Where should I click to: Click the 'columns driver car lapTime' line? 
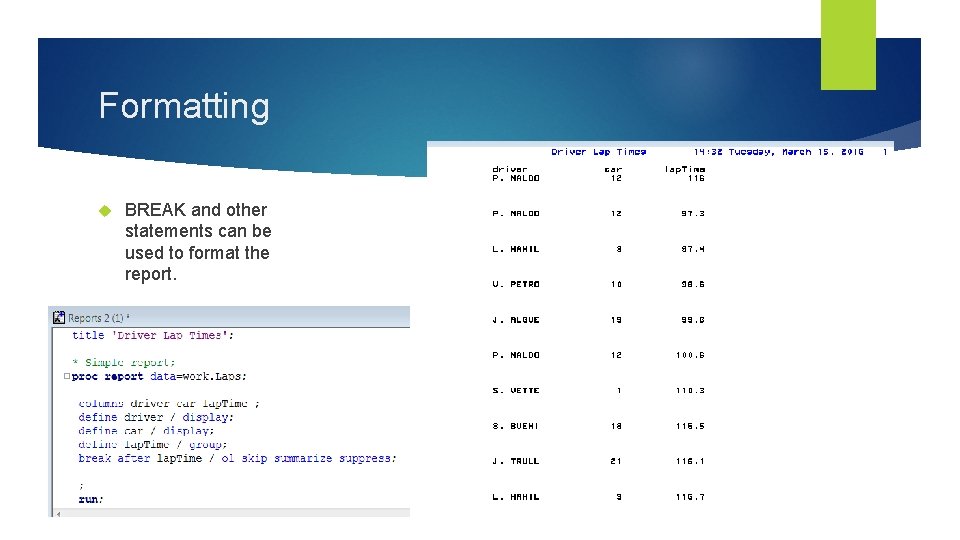169,403
